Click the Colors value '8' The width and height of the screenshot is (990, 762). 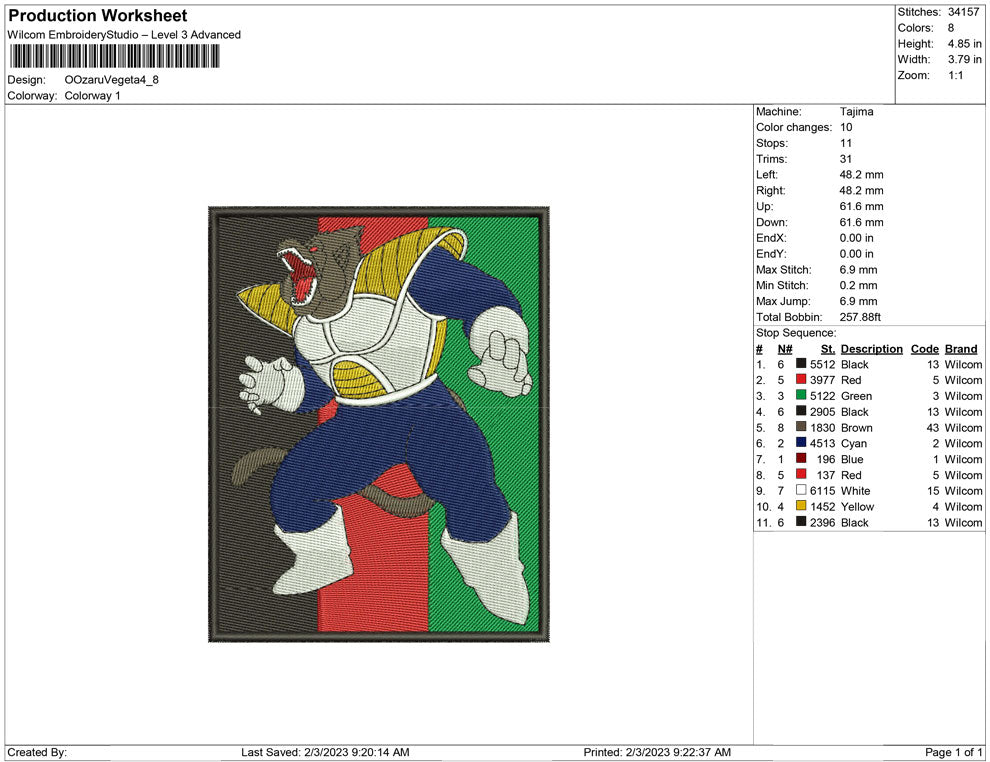pos(951,28)
